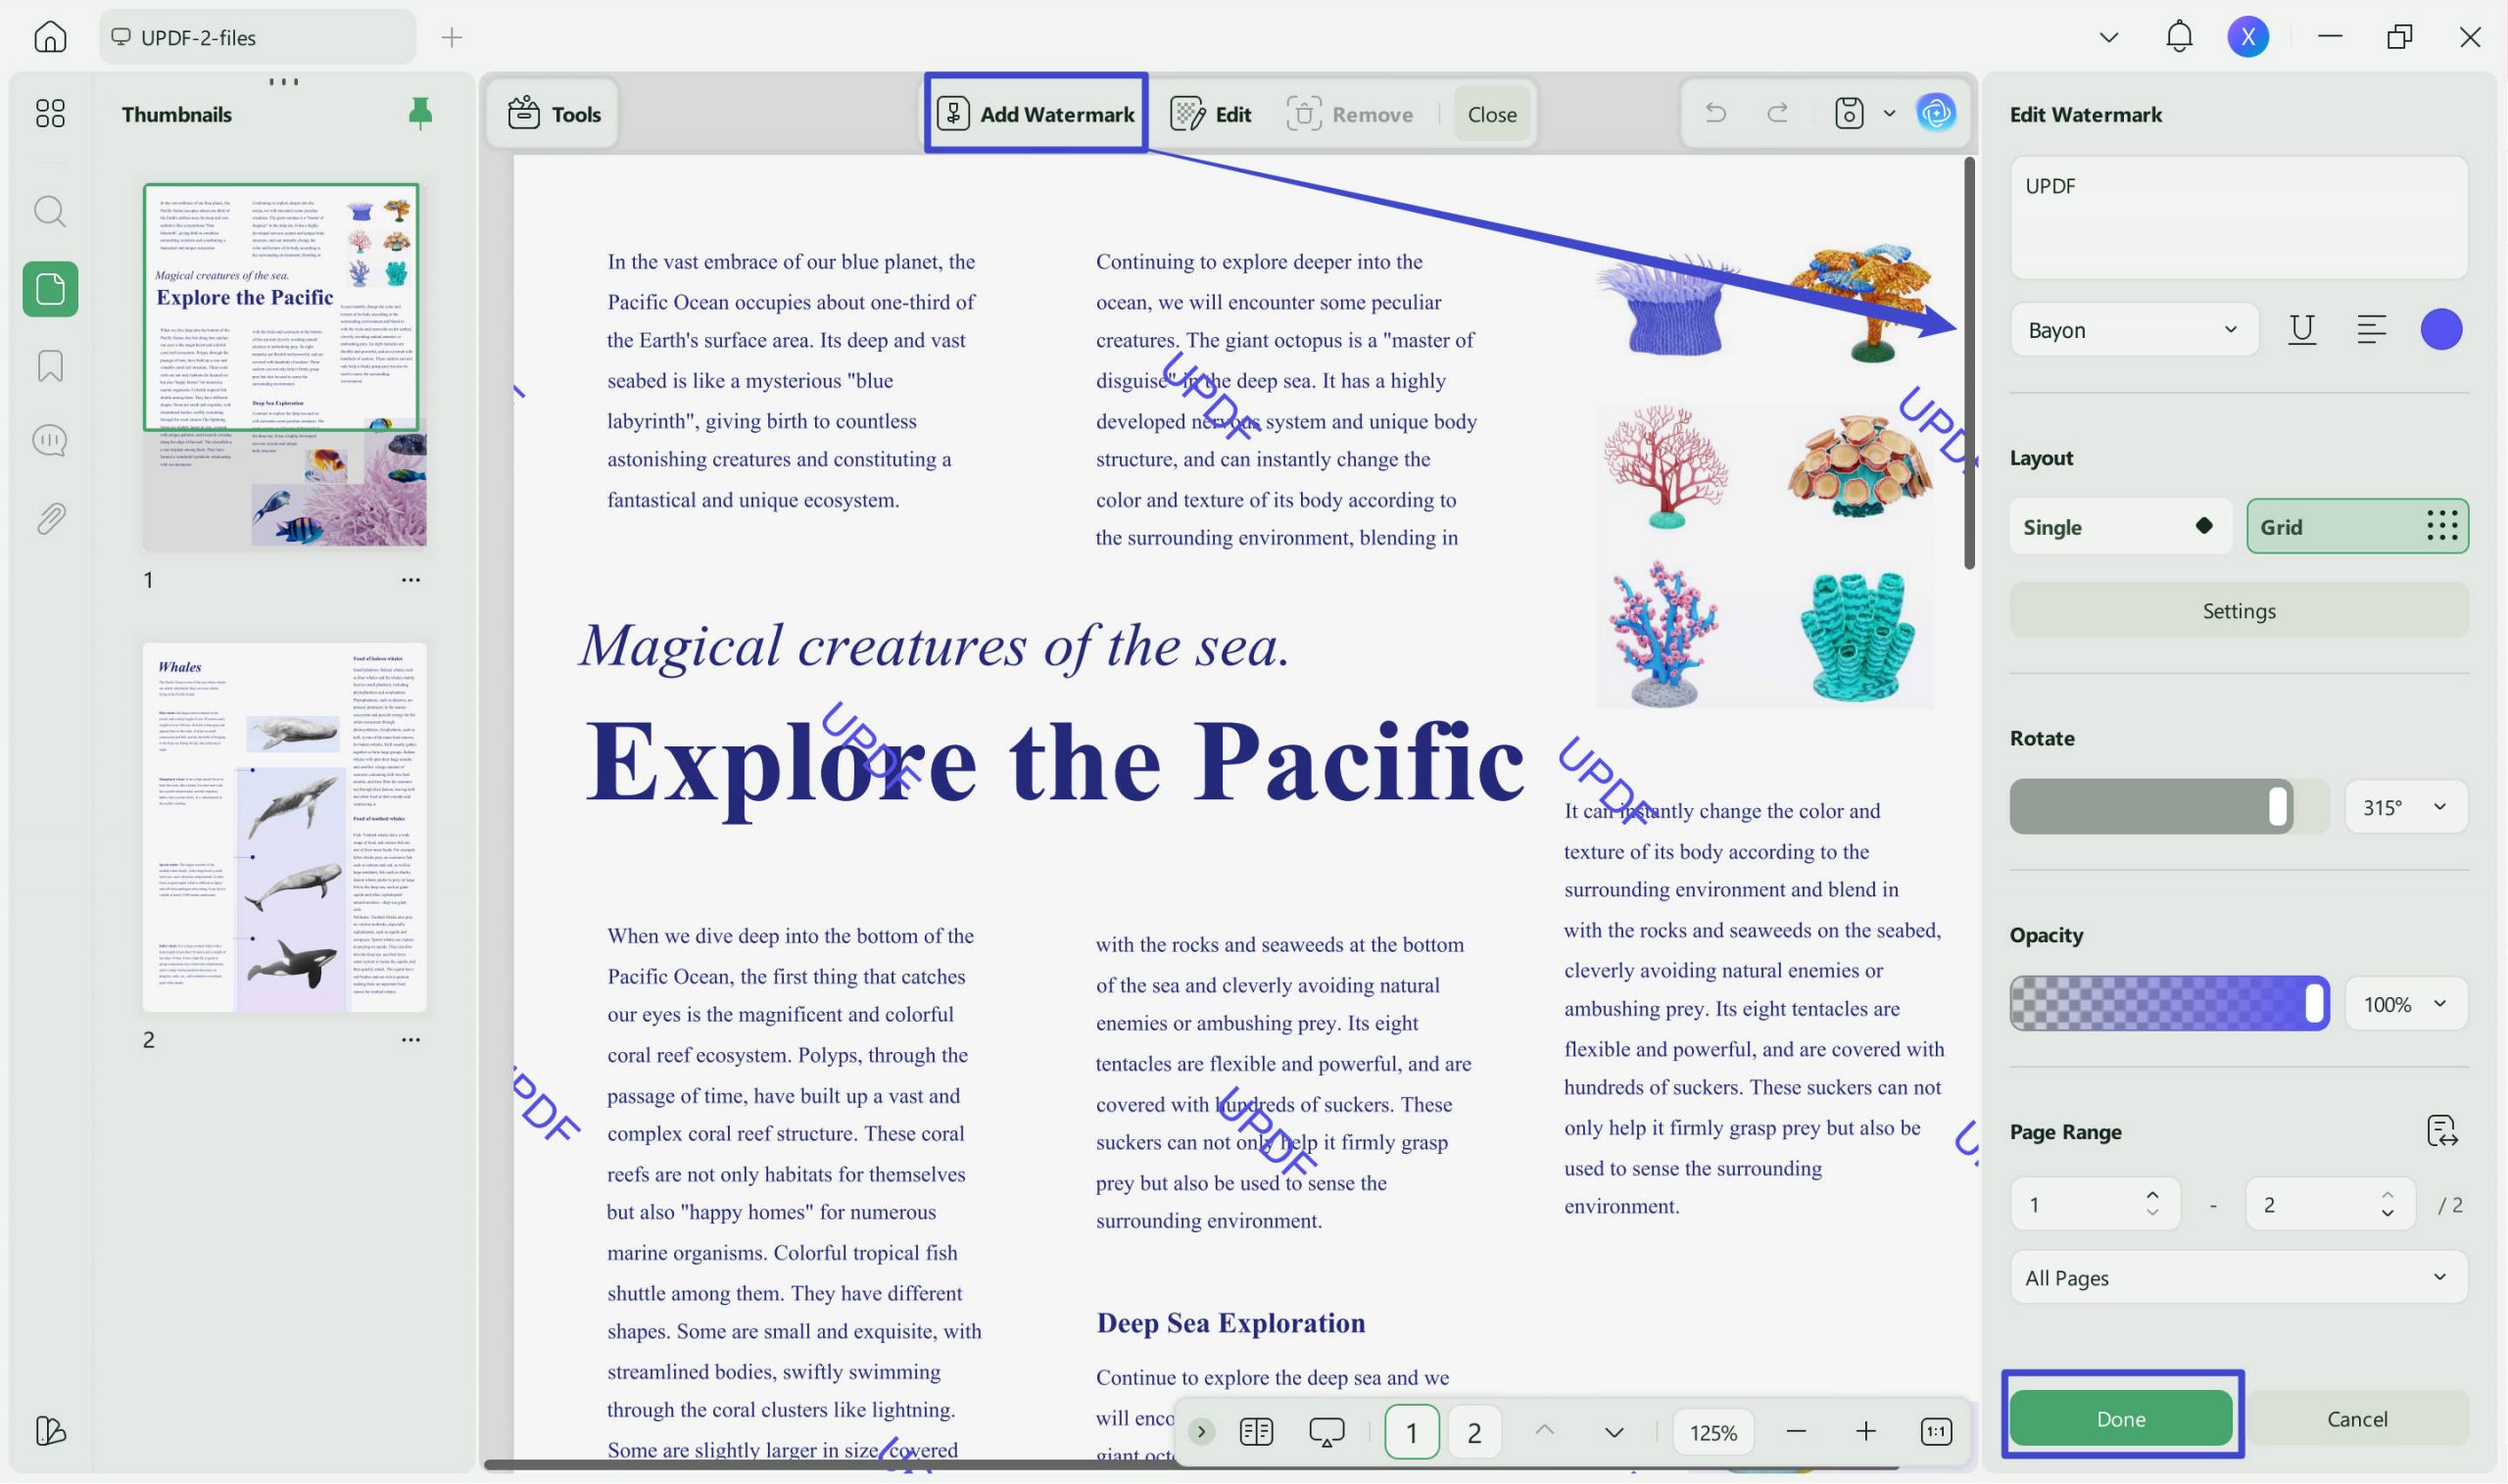Toggle underline for watermark text
The image size is (2508, 1484).
click(x=2302, y=329)
